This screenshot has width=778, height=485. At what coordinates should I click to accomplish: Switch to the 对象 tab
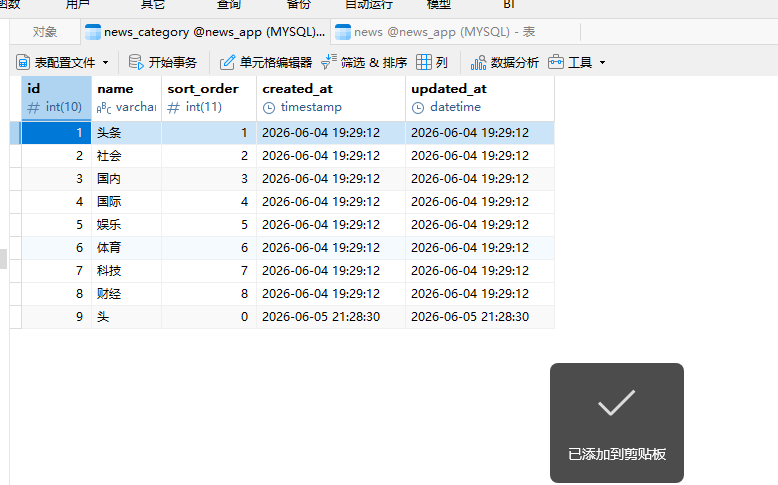tap(45, 32)
